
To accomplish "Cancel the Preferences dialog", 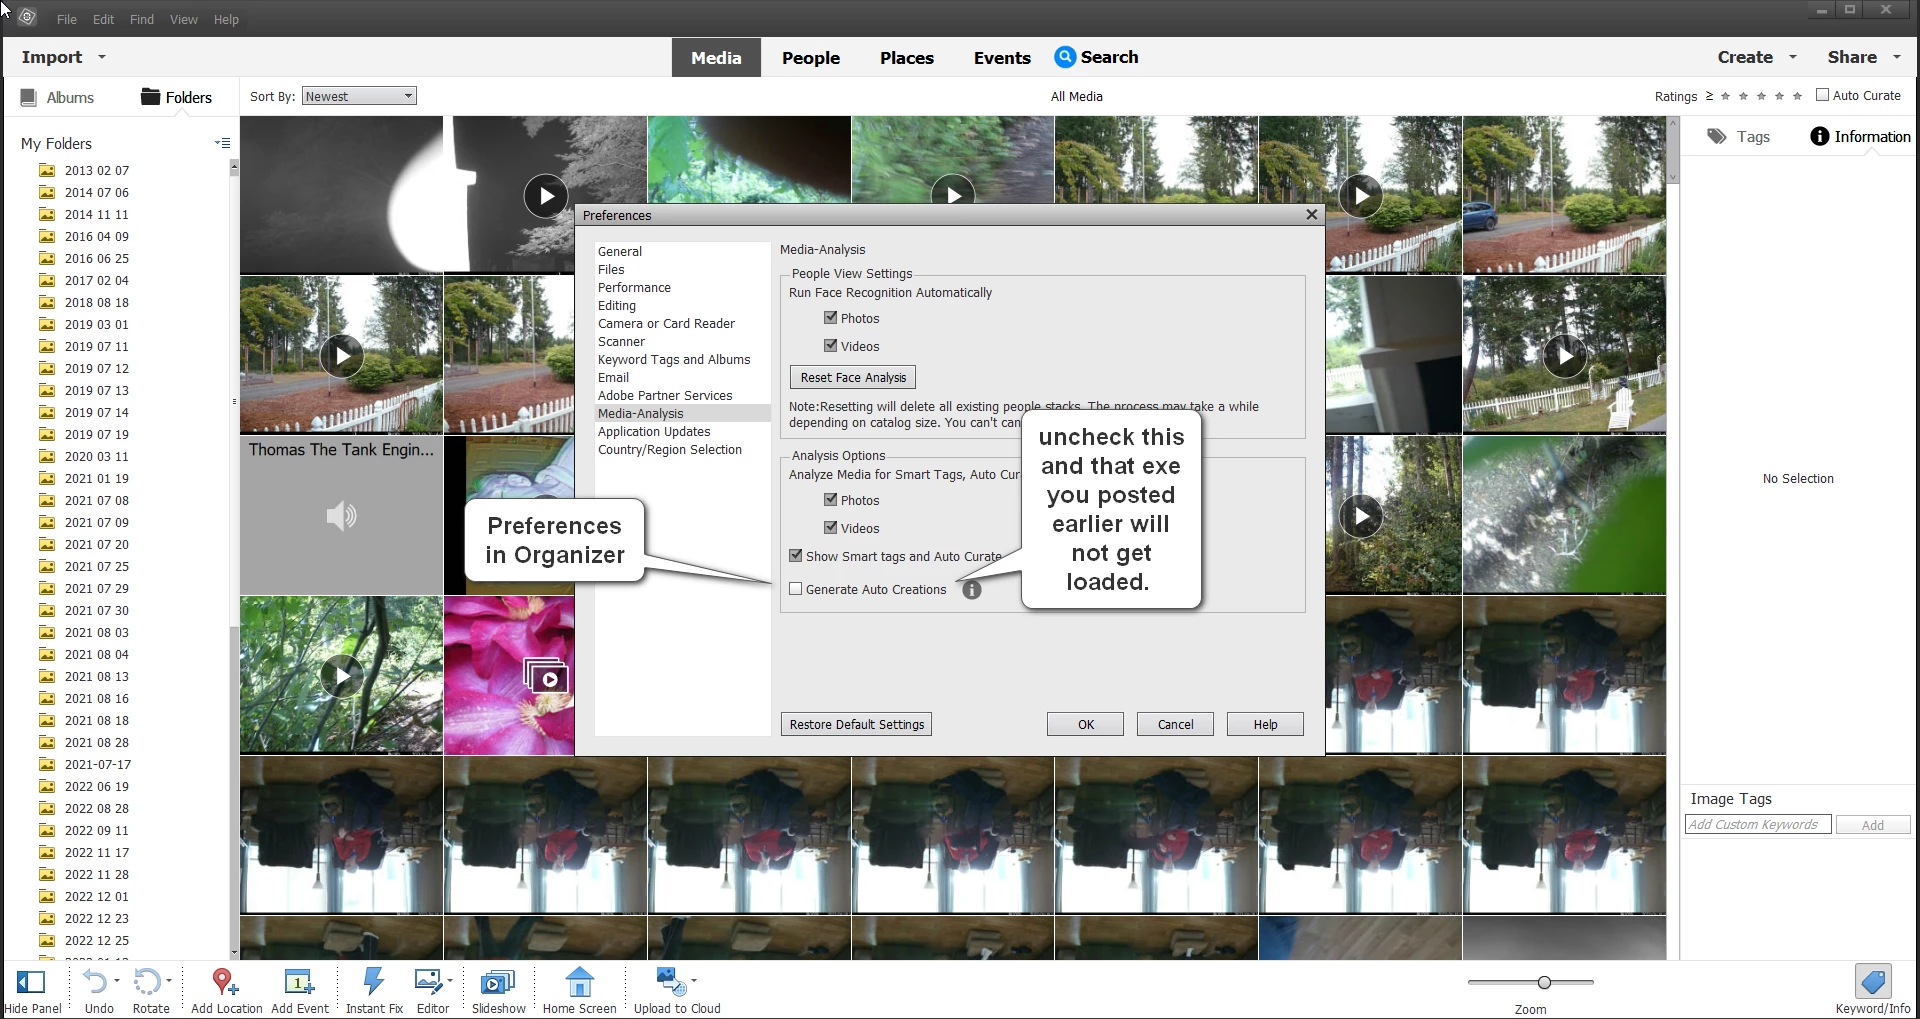I will pos(1175,724).
